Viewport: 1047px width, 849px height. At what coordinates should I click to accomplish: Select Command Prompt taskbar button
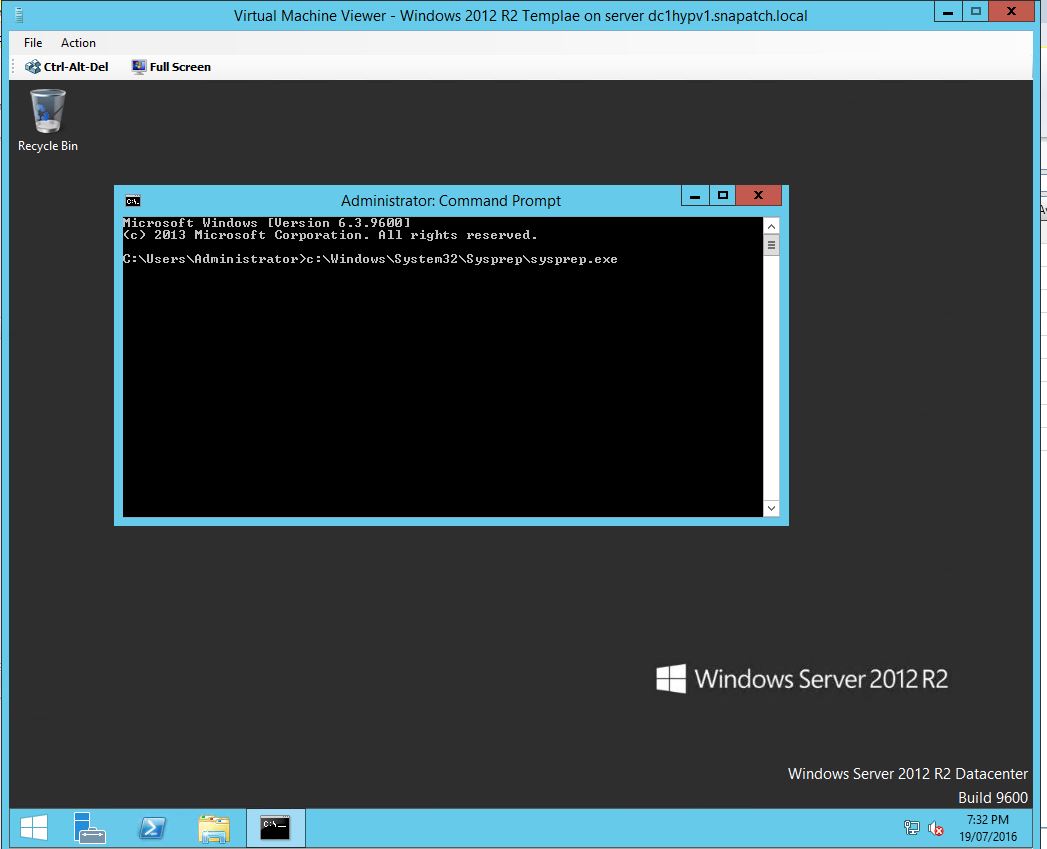(275, 828)
